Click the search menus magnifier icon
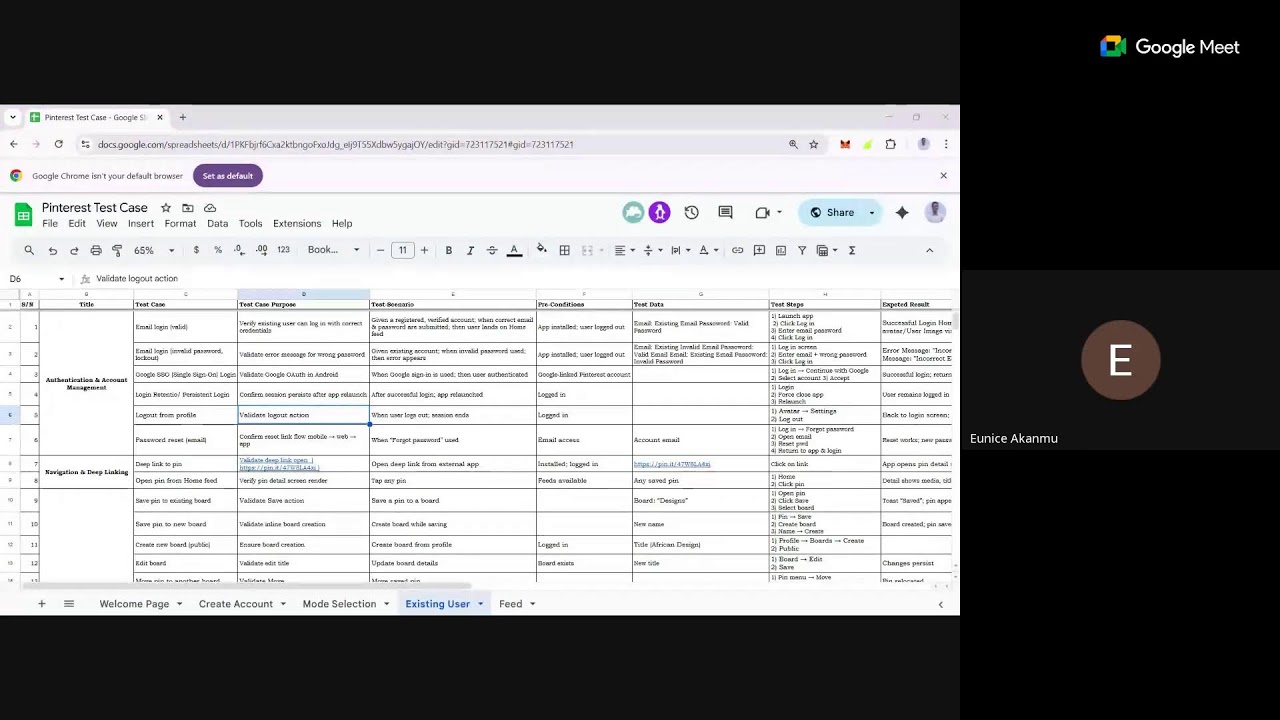The height and width of the screenshot is (720, 1280). click(29, 250)
